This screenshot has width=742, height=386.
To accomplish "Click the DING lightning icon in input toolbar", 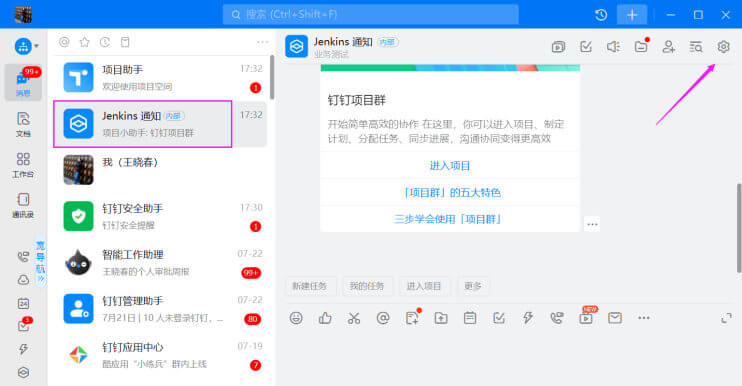I will (528, 318).
